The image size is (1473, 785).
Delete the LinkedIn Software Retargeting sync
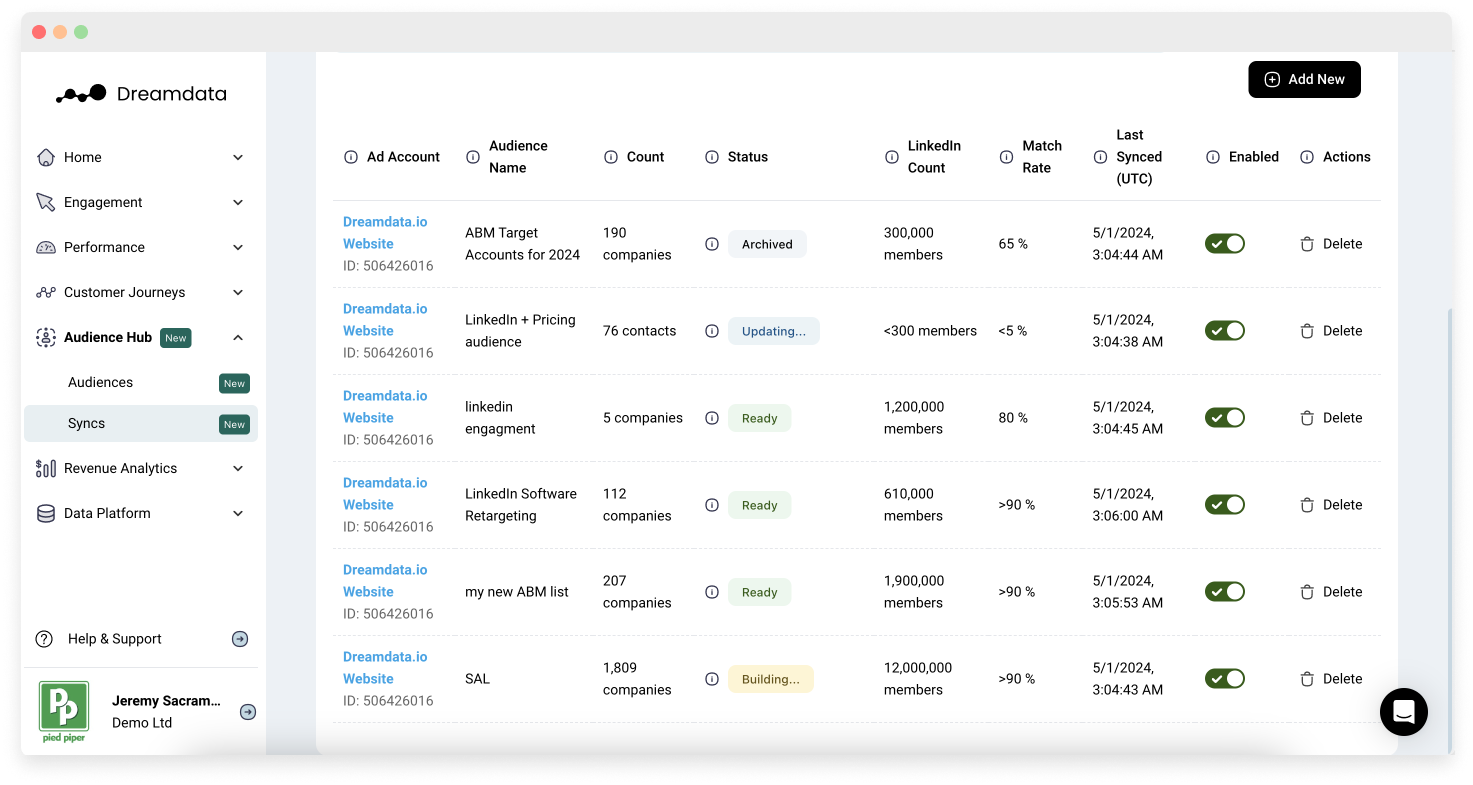(x=1331, y=505)
